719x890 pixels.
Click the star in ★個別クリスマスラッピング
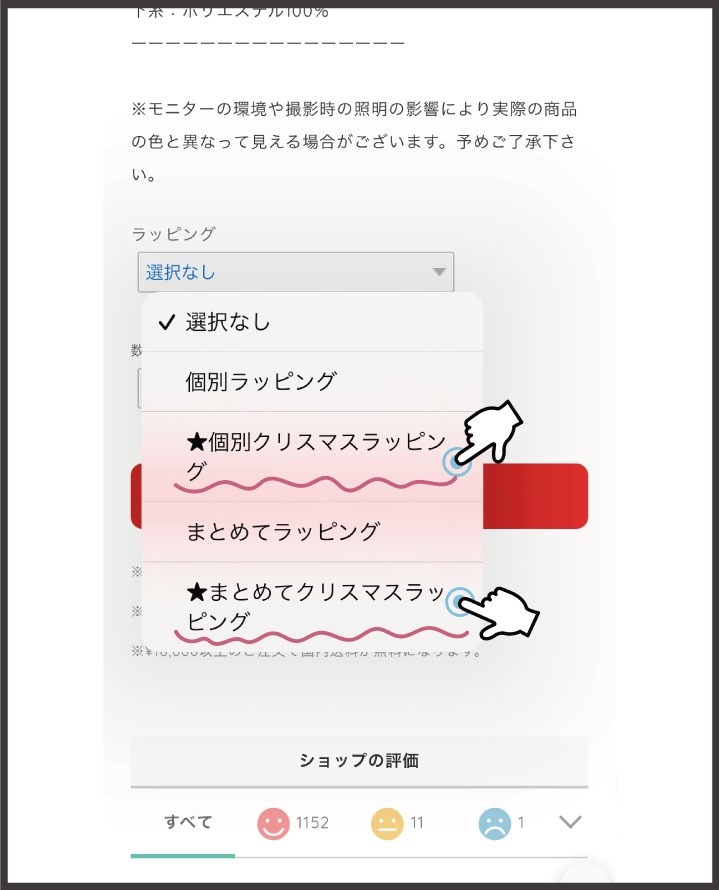pos(196,442)
